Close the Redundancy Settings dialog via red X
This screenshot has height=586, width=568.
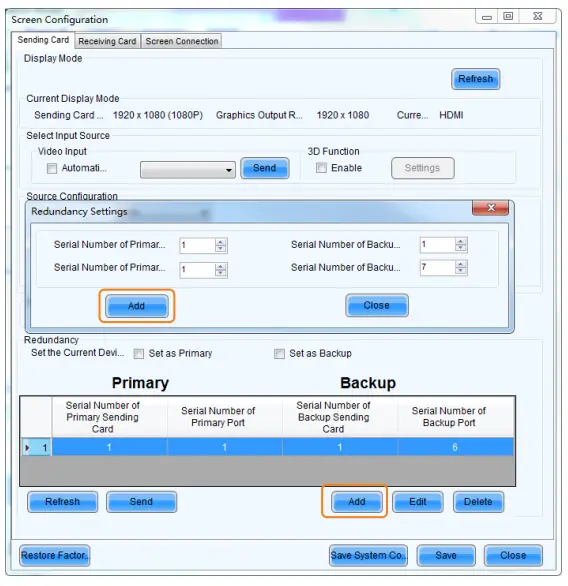tap(491, 208)
